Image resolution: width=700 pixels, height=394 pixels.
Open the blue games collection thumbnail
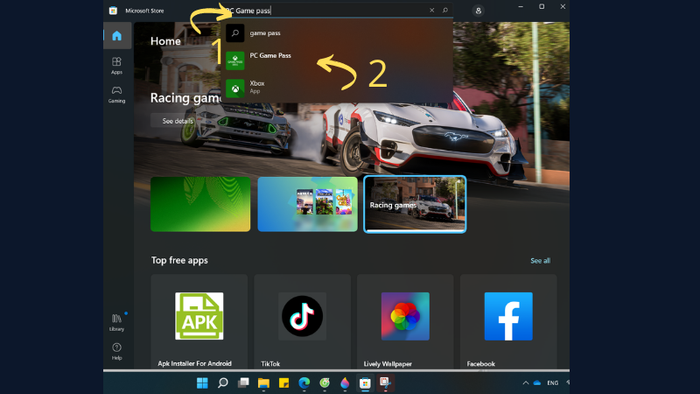tap(308, 204)
